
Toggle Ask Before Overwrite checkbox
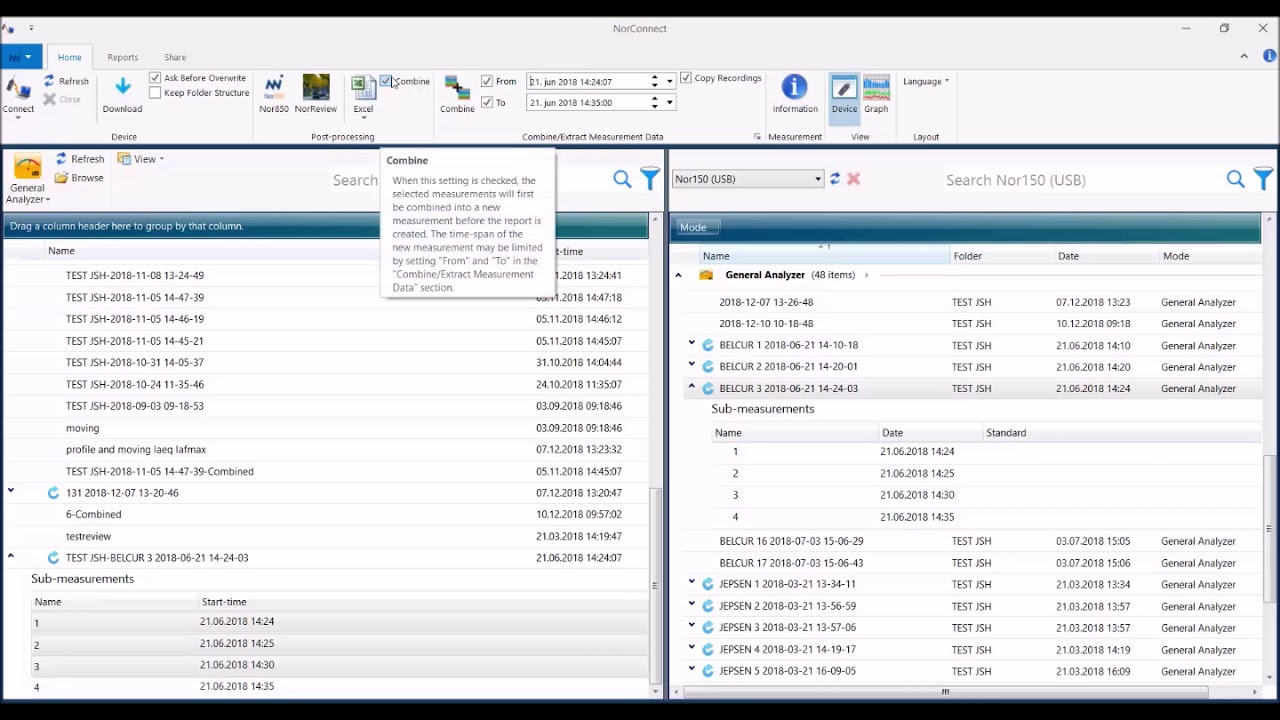(x=155, y=78)
